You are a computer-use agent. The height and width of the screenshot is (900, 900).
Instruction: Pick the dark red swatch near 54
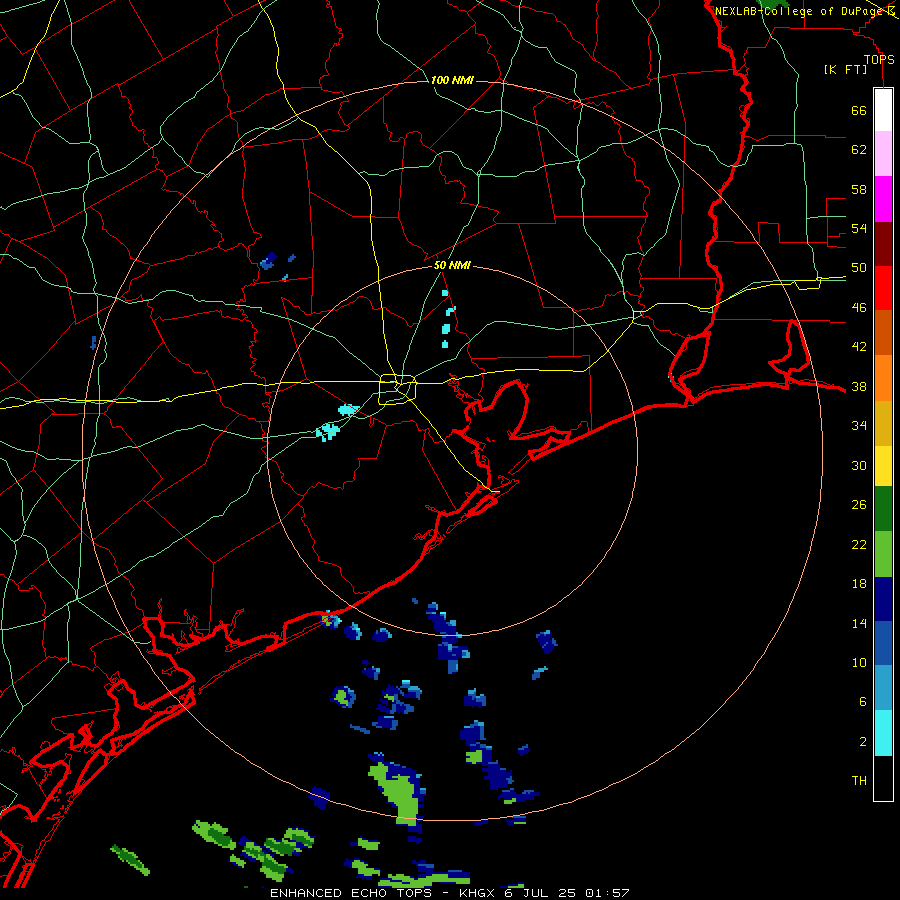[883, 244]
